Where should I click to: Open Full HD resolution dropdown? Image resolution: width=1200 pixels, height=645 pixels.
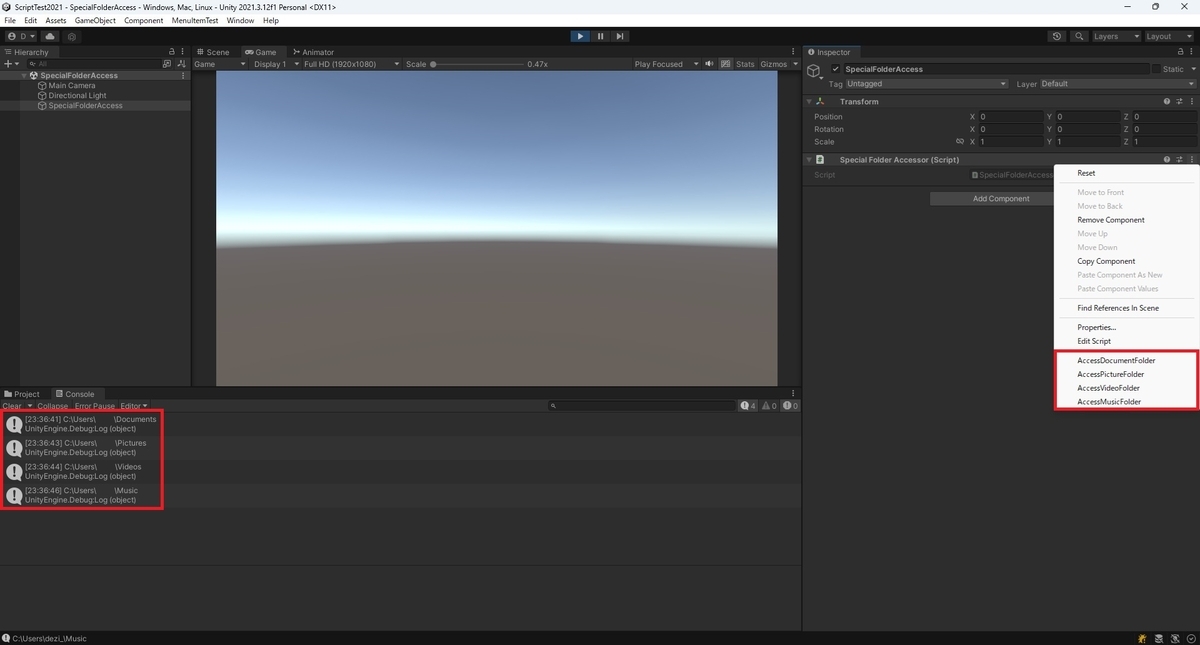pyautogui.click(x=349, y=64)
